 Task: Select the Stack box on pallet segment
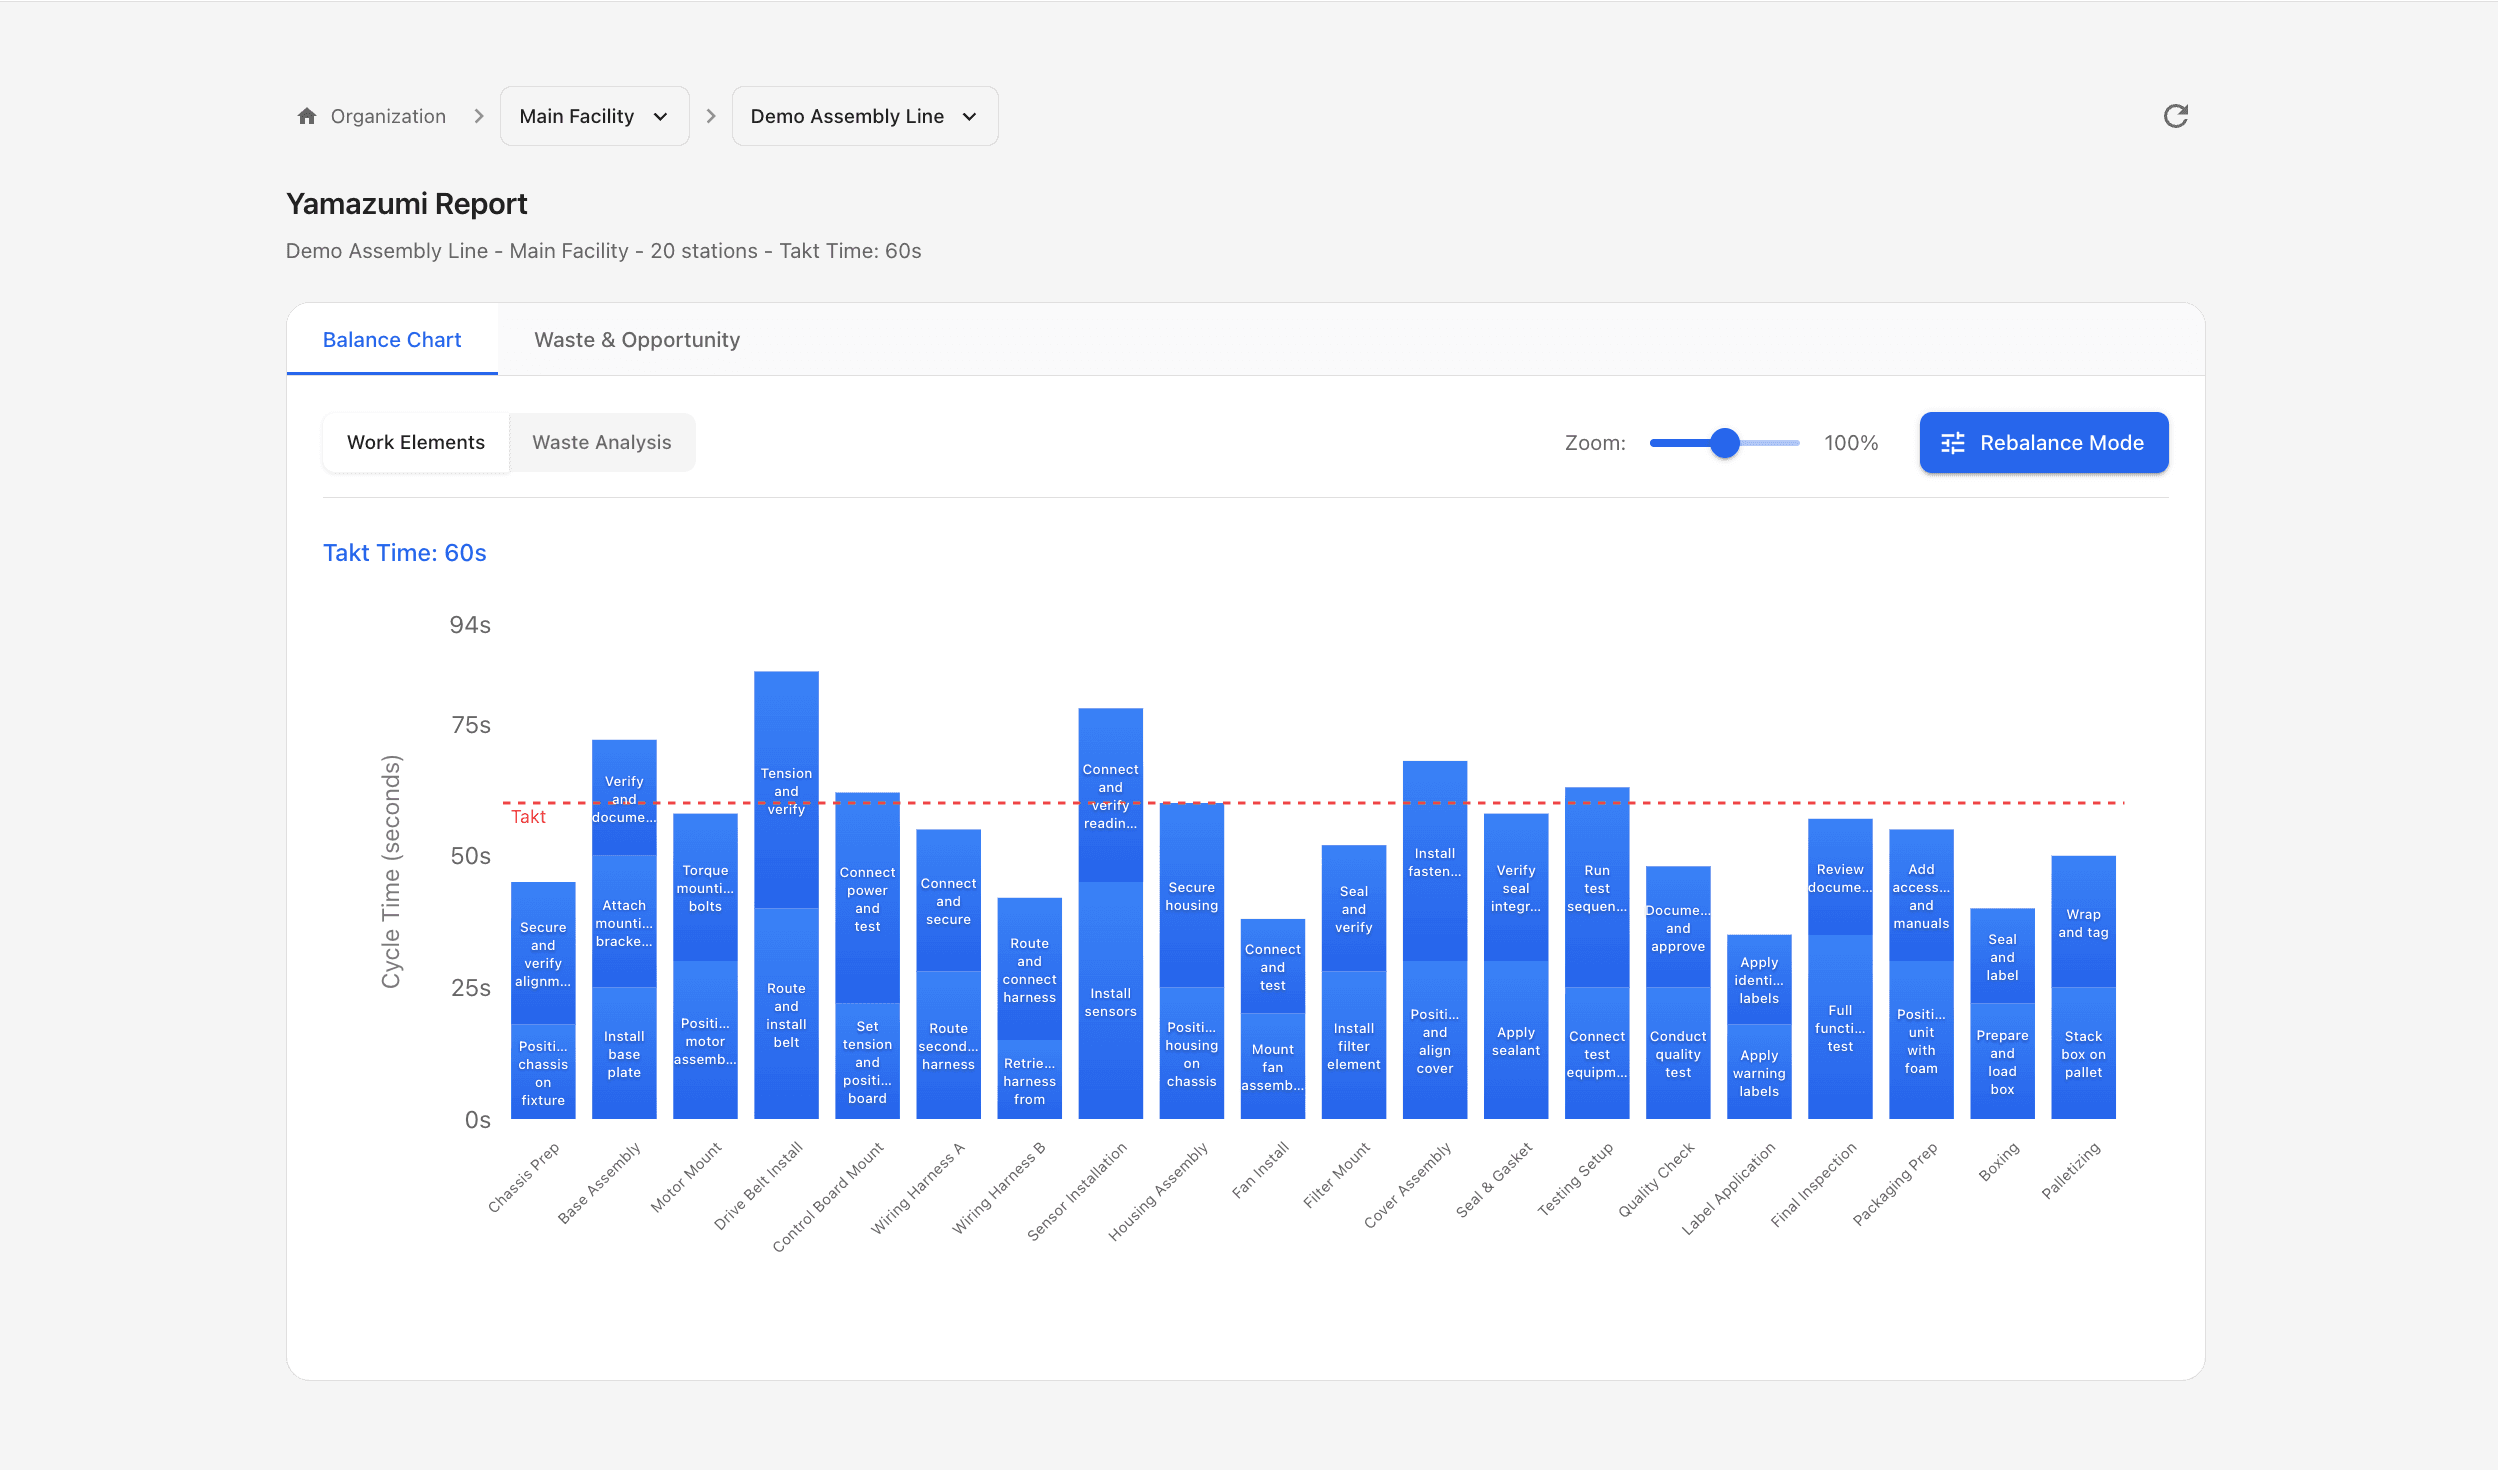[2082, 1053]
